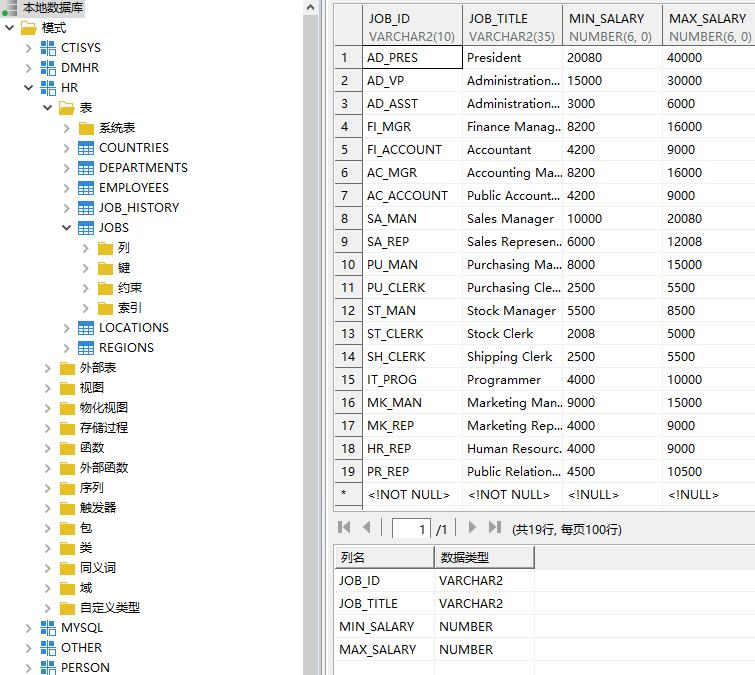Go to previous page of results
Viewport: 755px width, 675px height.
(367, 528)
